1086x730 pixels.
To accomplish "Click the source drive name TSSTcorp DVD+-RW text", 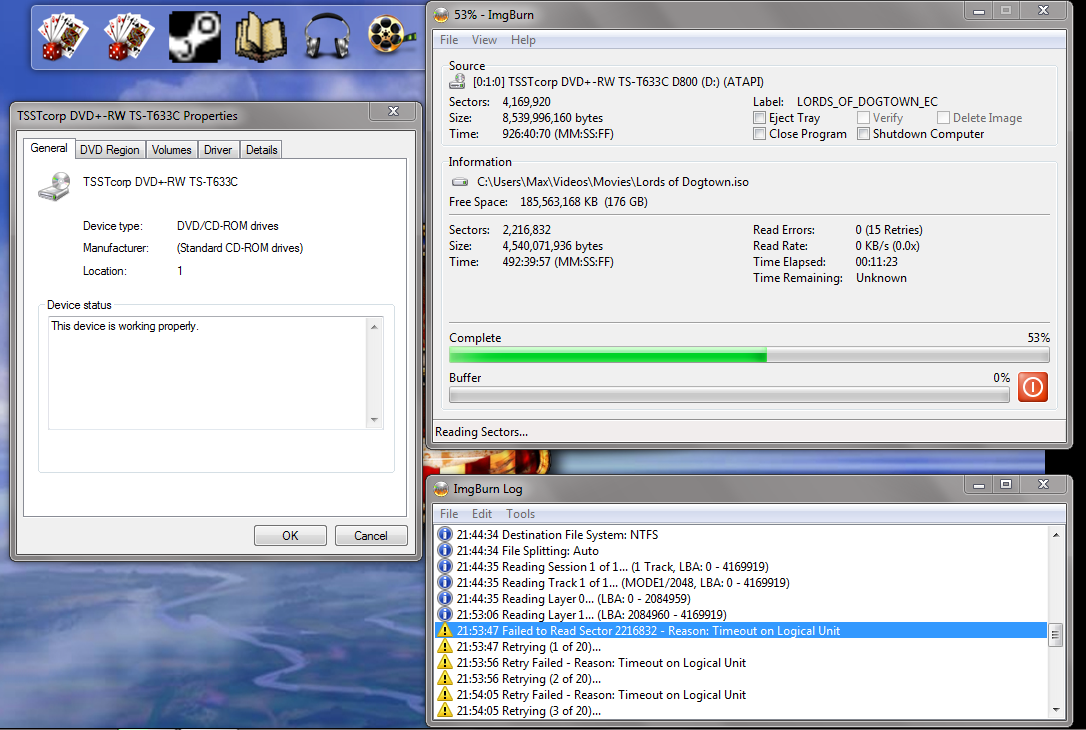I will (x=618, y=82).
